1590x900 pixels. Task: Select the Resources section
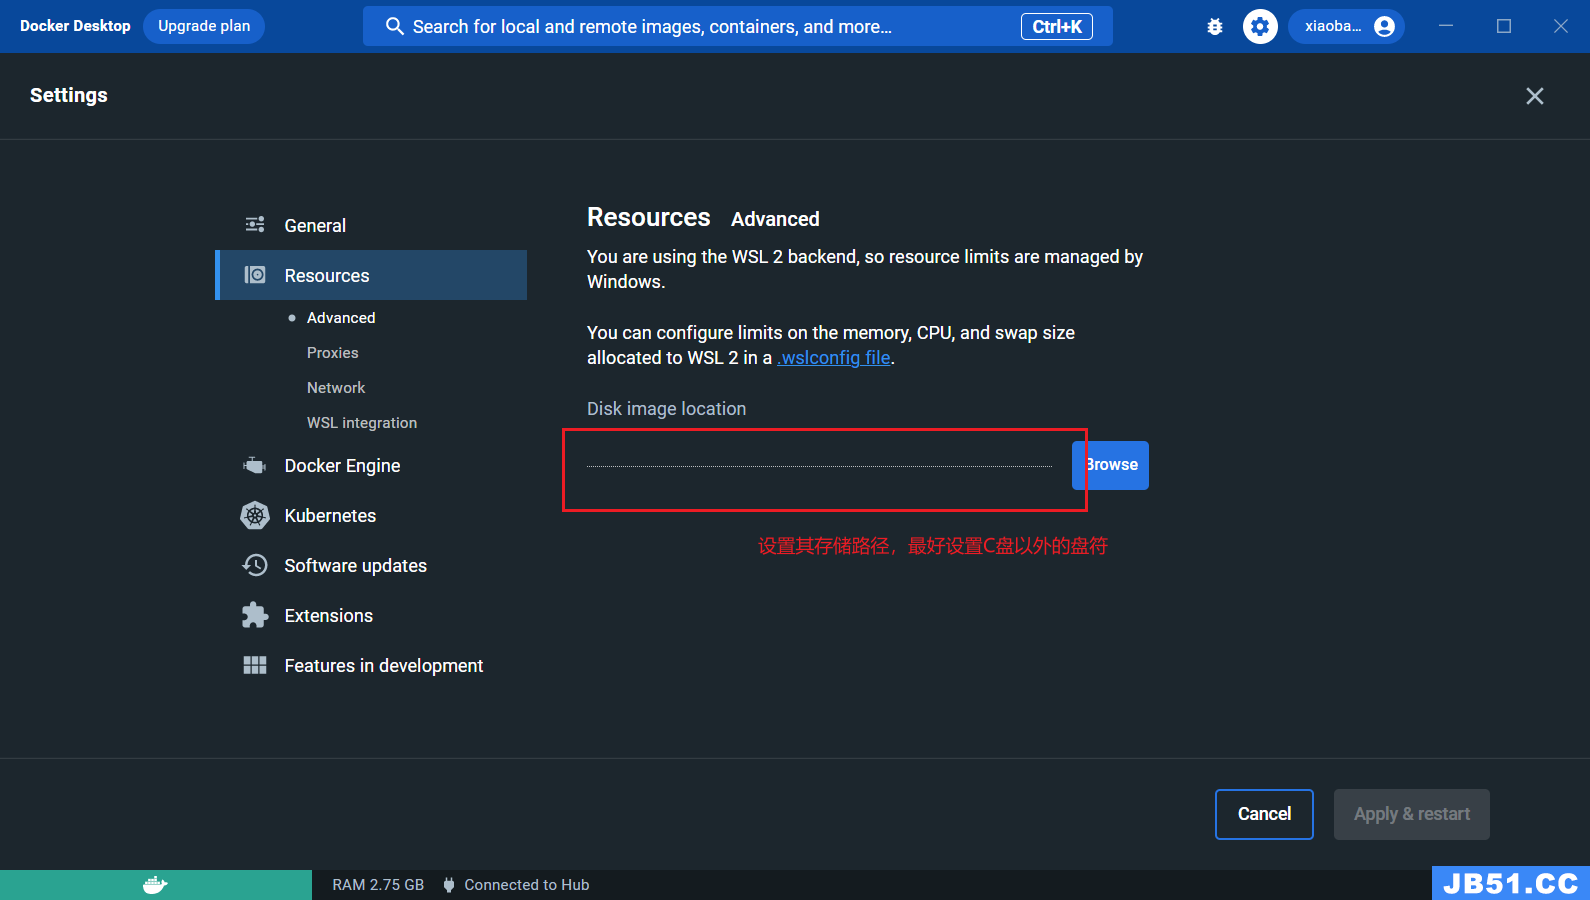click(371, 275)
